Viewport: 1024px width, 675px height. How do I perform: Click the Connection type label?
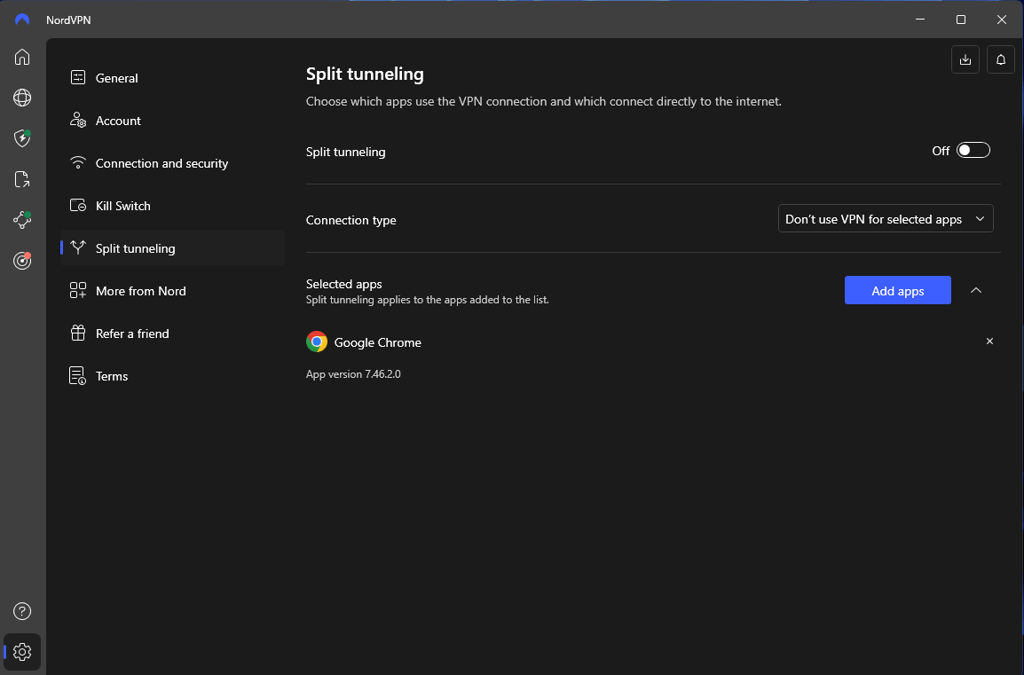pyautogui.click(x=351, y=220)
